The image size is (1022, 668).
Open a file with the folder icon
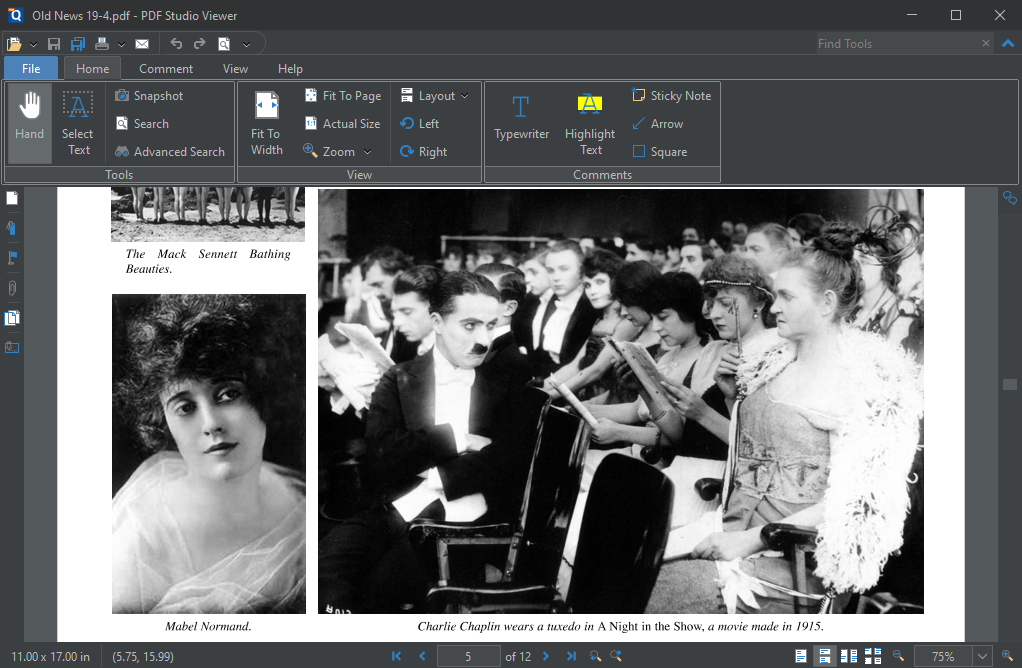point(14,44)
